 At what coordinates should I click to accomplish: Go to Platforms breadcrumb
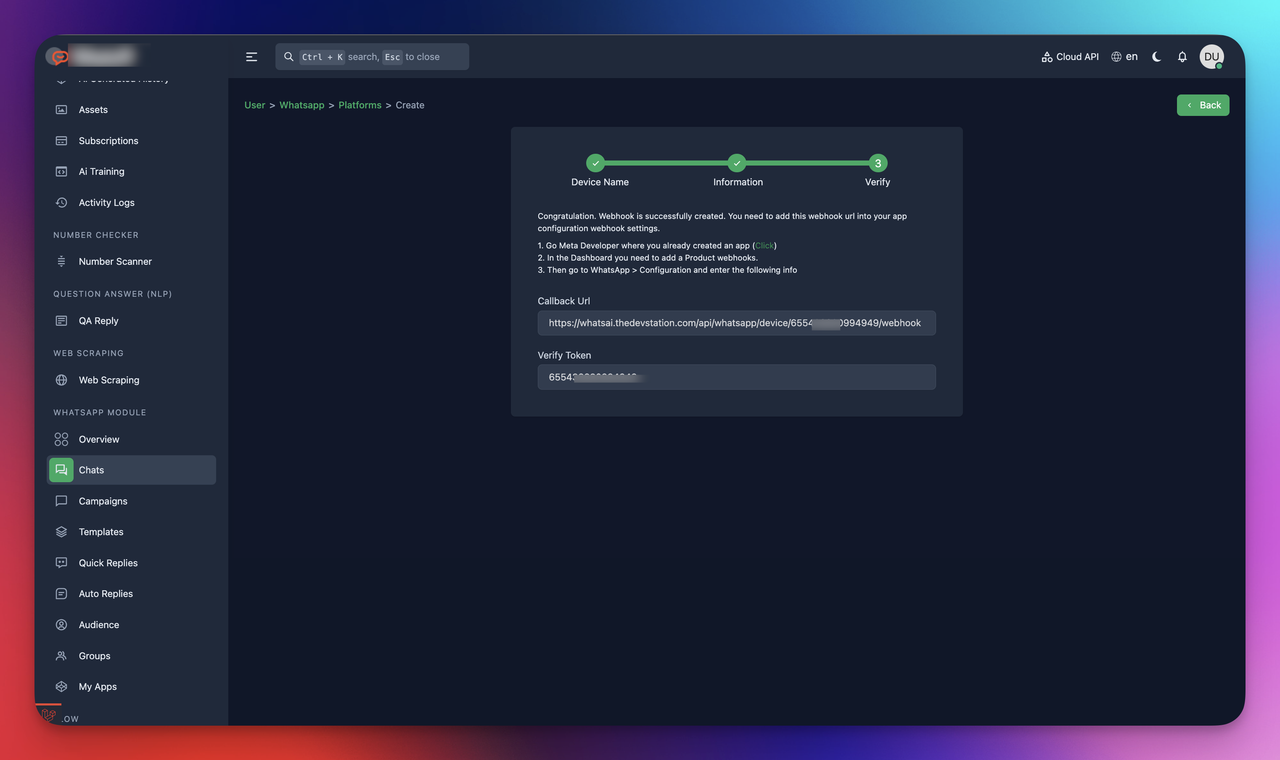[360, 105]
